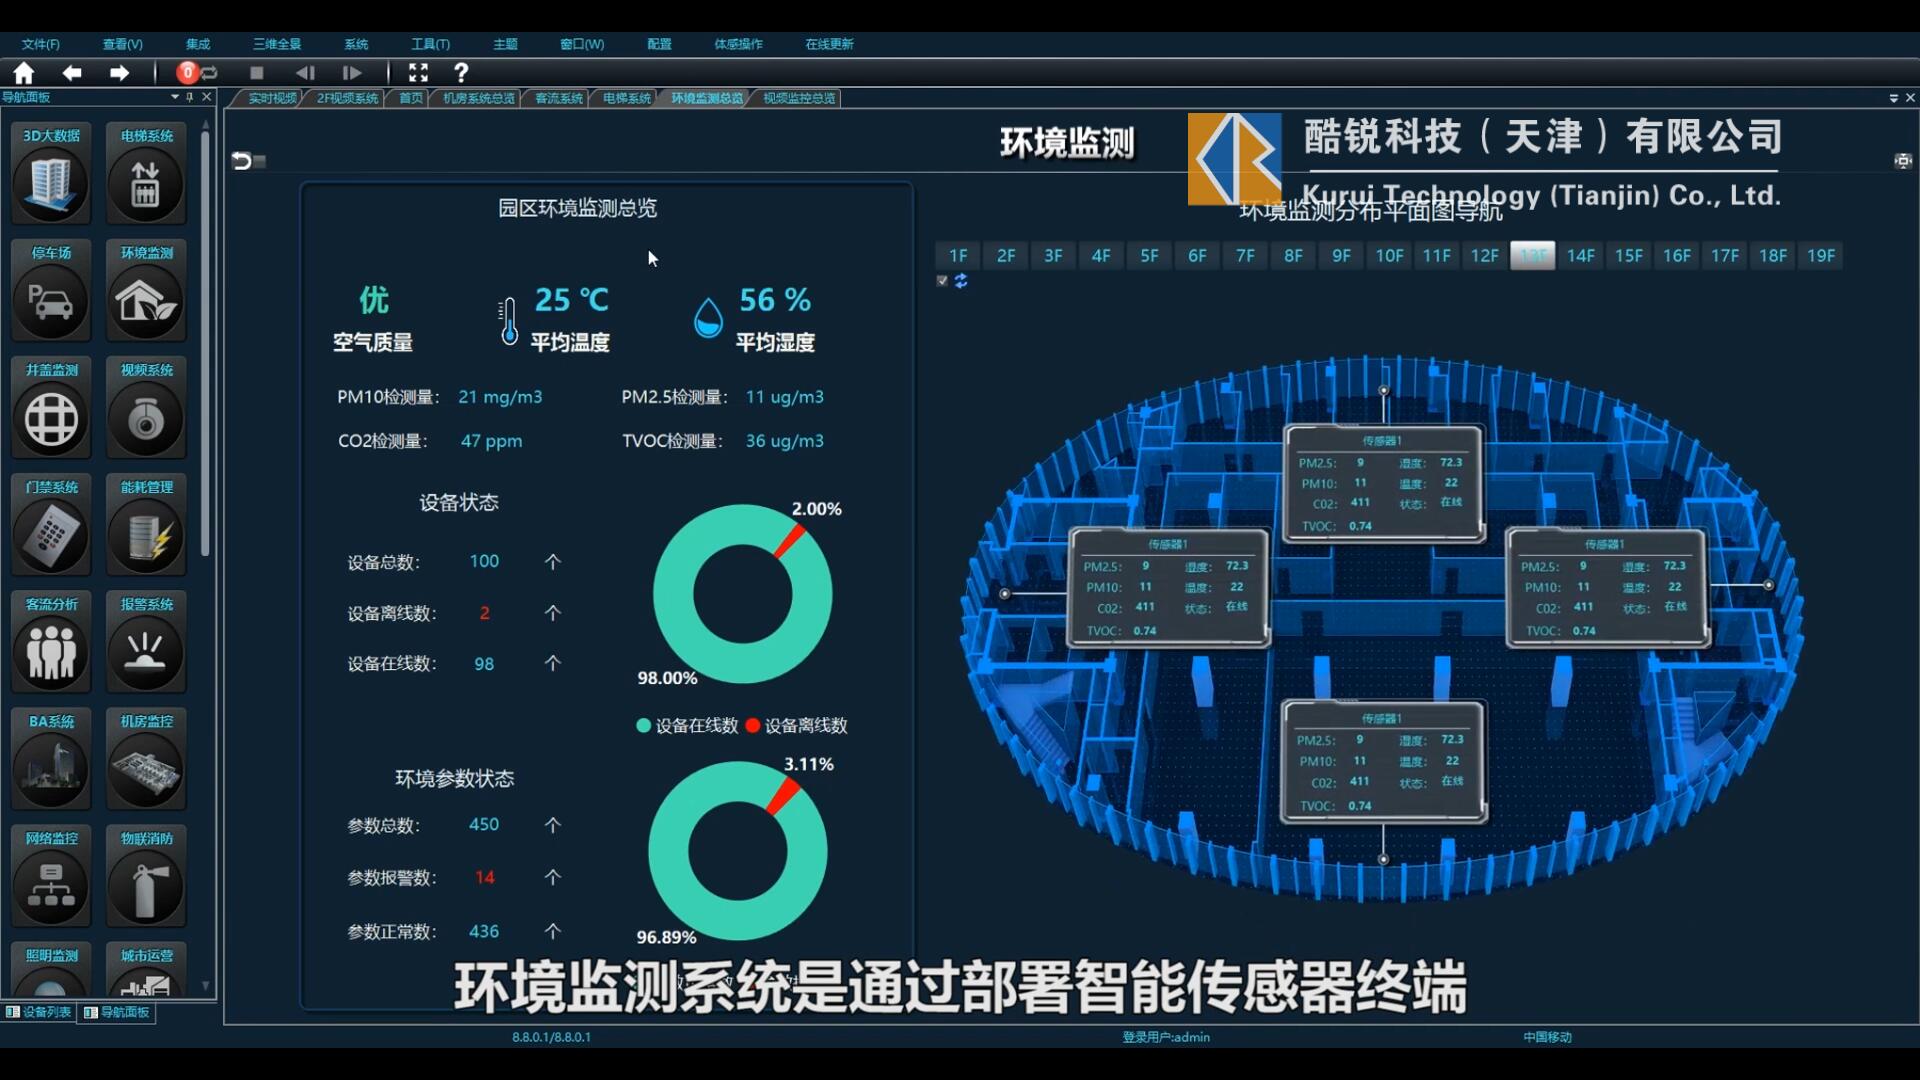
Task: Click the Home icon in the toolbar
Action: pyautogui.click(x=24, y=73)
